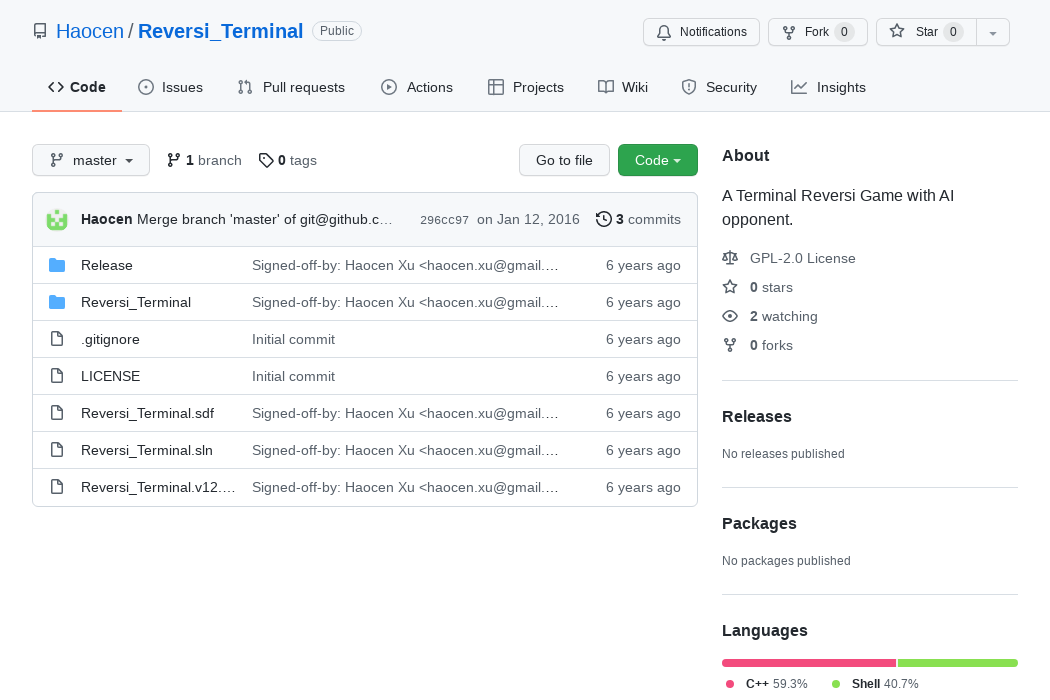Screen dimensions: 1050x700
Task: Open commit hash 296cc97 link
Action: (x=444, y=220)
